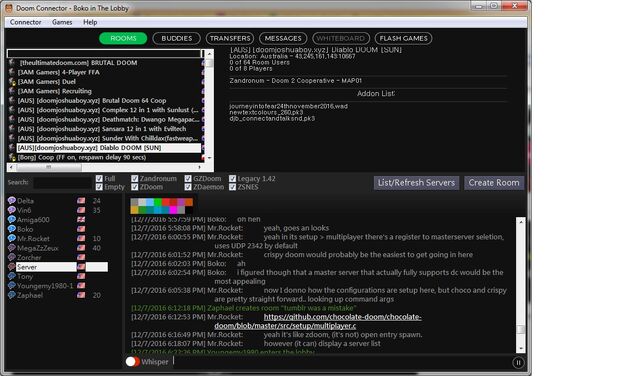The image size is (640, 376).
Task: Select the Diablo DOOM [SUN] room
Action: coord(109,147)
